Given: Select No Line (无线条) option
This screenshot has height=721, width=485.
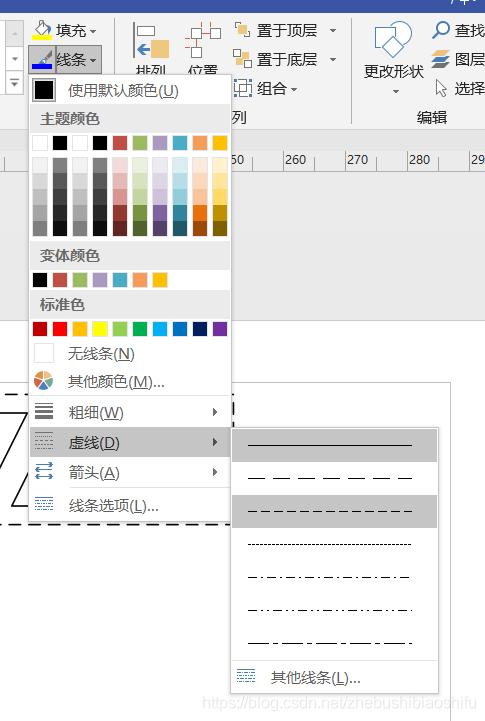Looking at the screenshot, I should pyautogui.click(x=131, y=354).
